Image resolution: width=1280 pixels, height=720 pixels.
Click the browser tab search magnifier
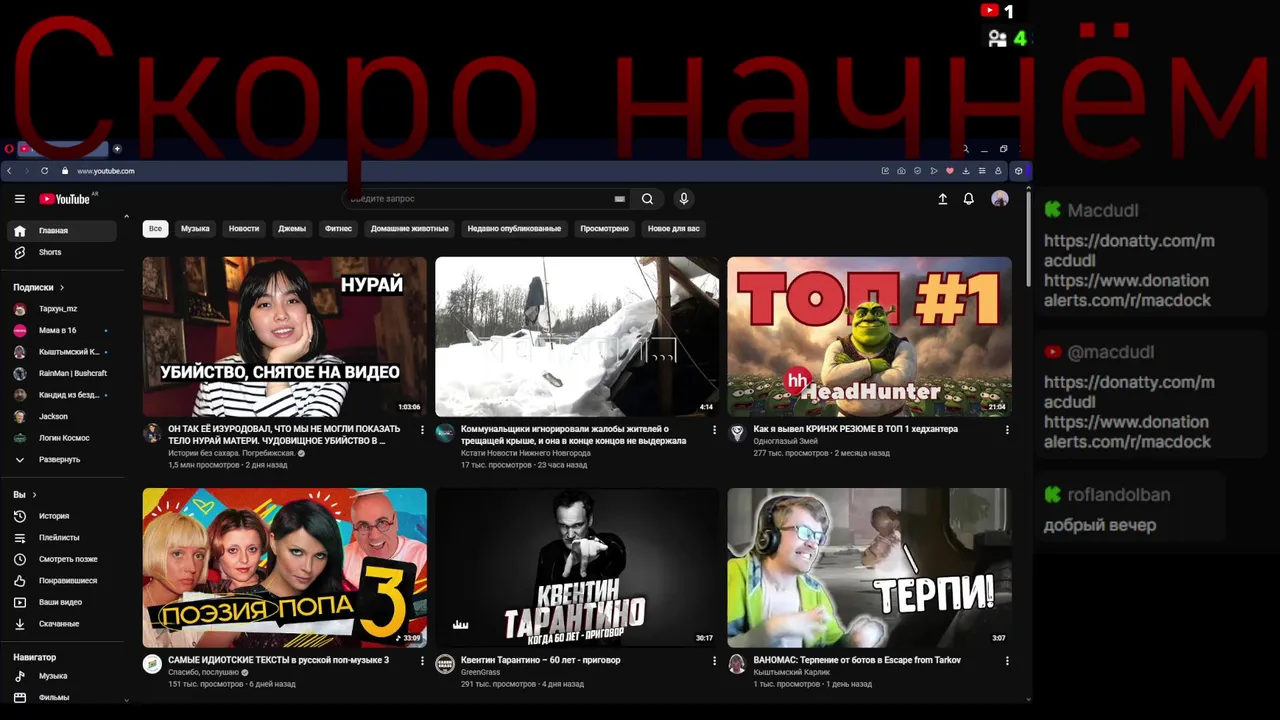pyautogui.click(x=965, y=149)
